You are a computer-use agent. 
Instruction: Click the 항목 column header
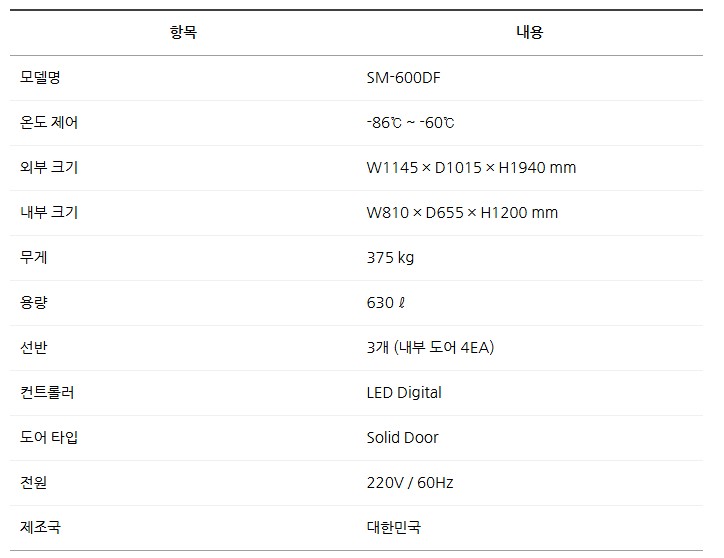click(184, 32)
